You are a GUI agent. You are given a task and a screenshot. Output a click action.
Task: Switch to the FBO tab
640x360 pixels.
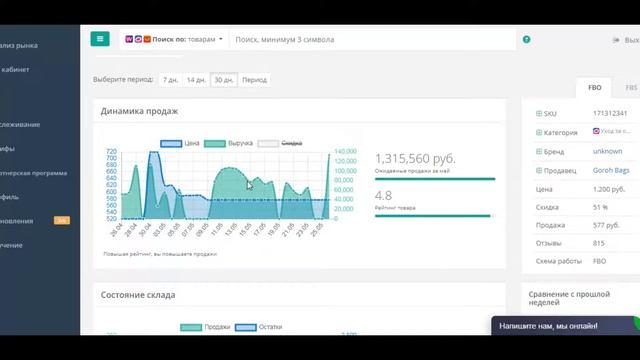pyautogui.click(x=594, y=88)
